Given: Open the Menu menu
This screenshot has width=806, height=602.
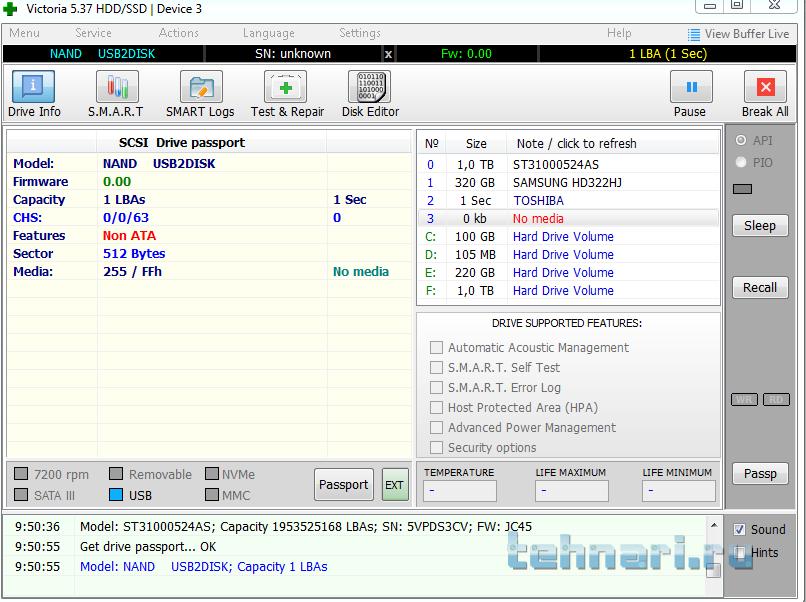Looking at the screenshot, I should click(x=24, y=33).
